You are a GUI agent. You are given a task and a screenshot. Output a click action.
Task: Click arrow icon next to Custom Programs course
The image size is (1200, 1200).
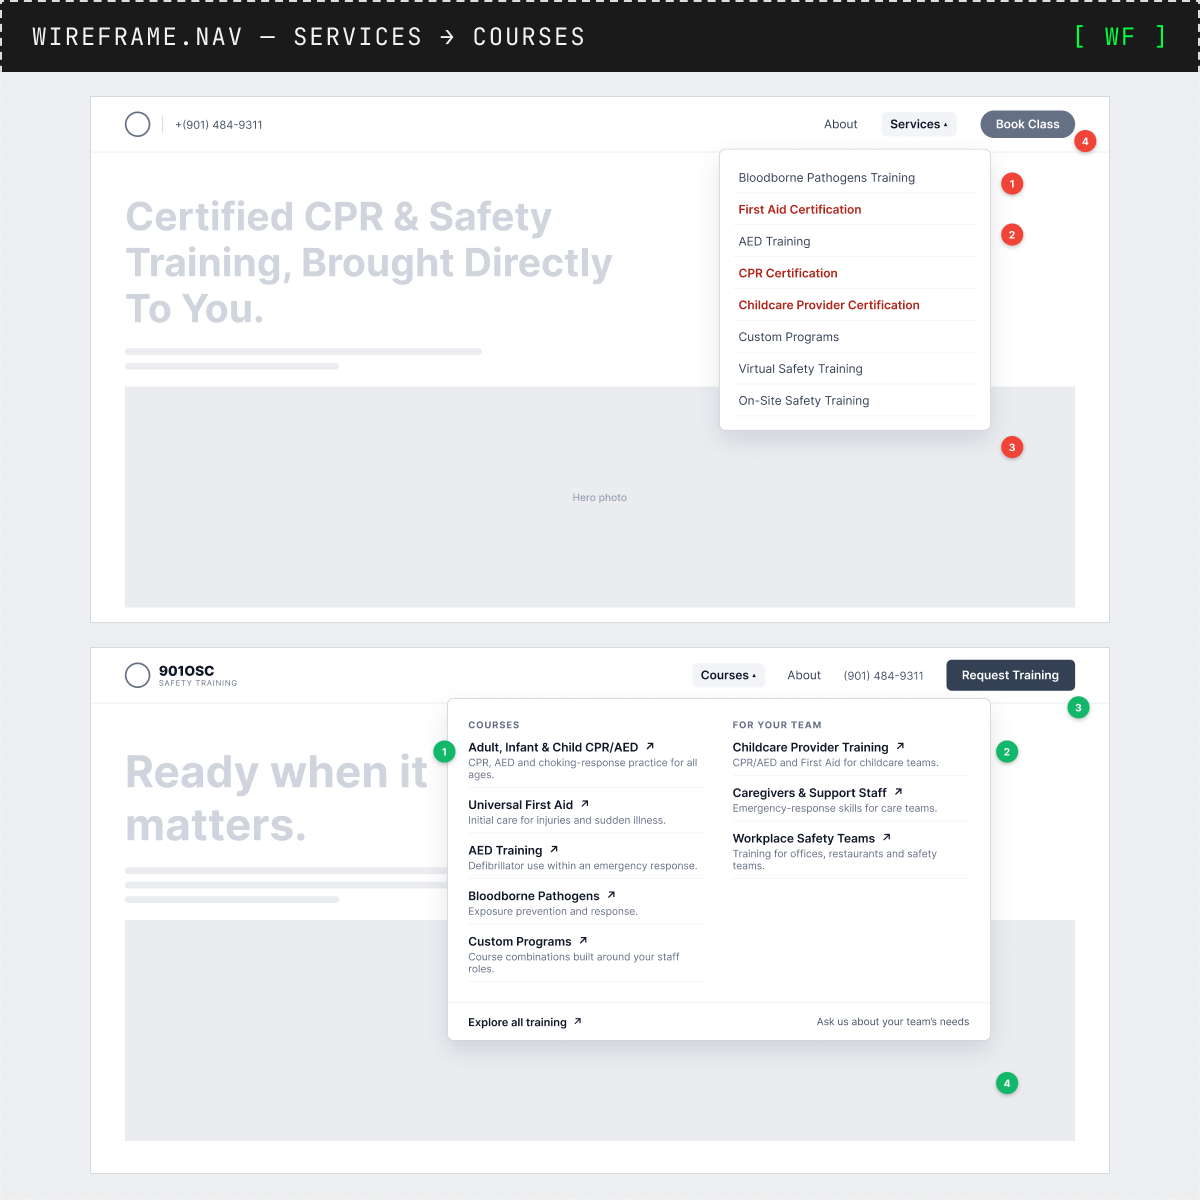(583, 941)
